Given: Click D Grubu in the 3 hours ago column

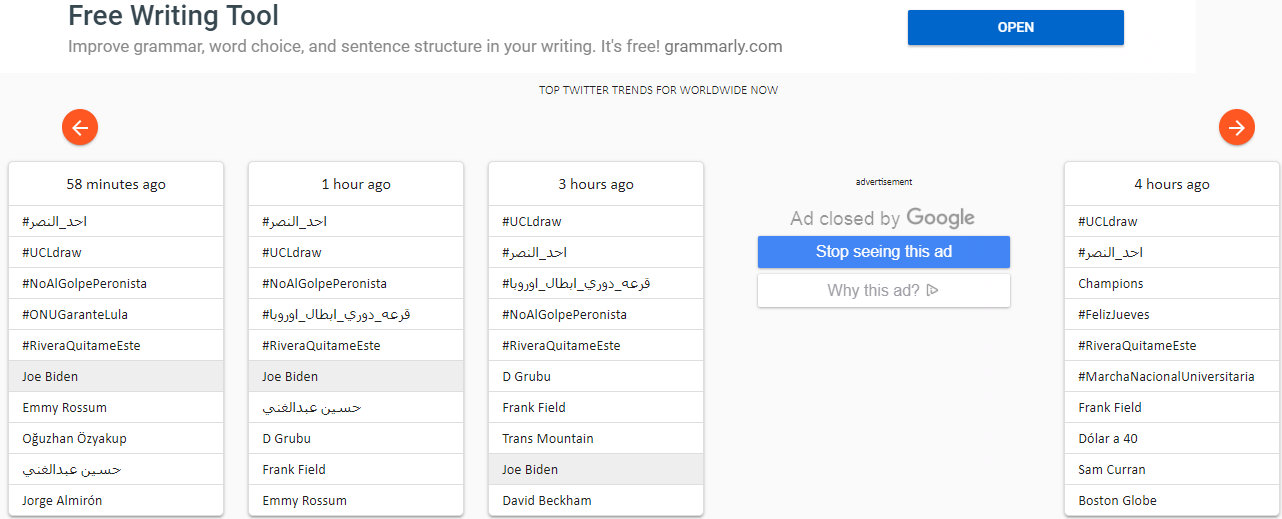Looking at the screenshot, I should (x=596, y=376).
